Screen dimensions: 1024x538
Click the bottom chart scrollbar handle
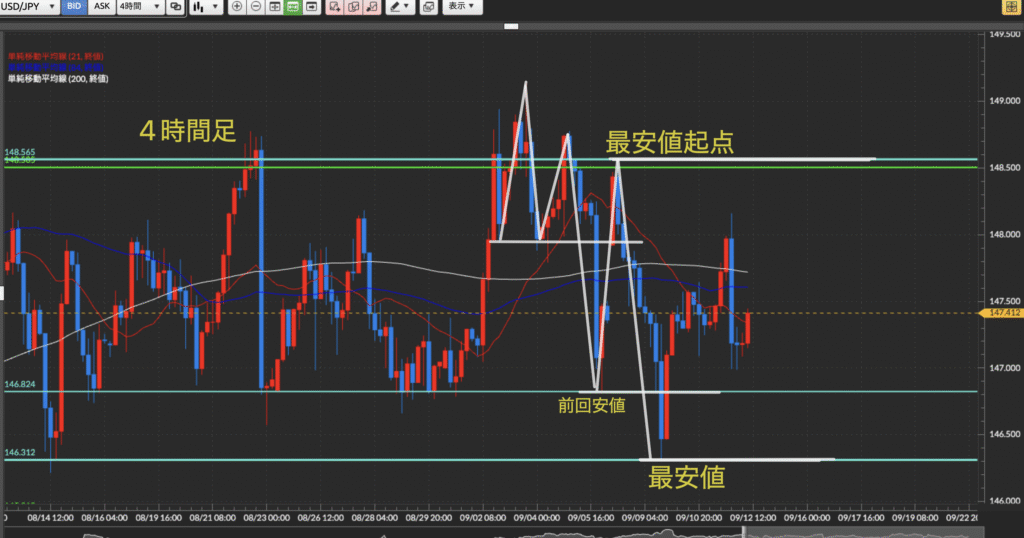click(743, 533)
